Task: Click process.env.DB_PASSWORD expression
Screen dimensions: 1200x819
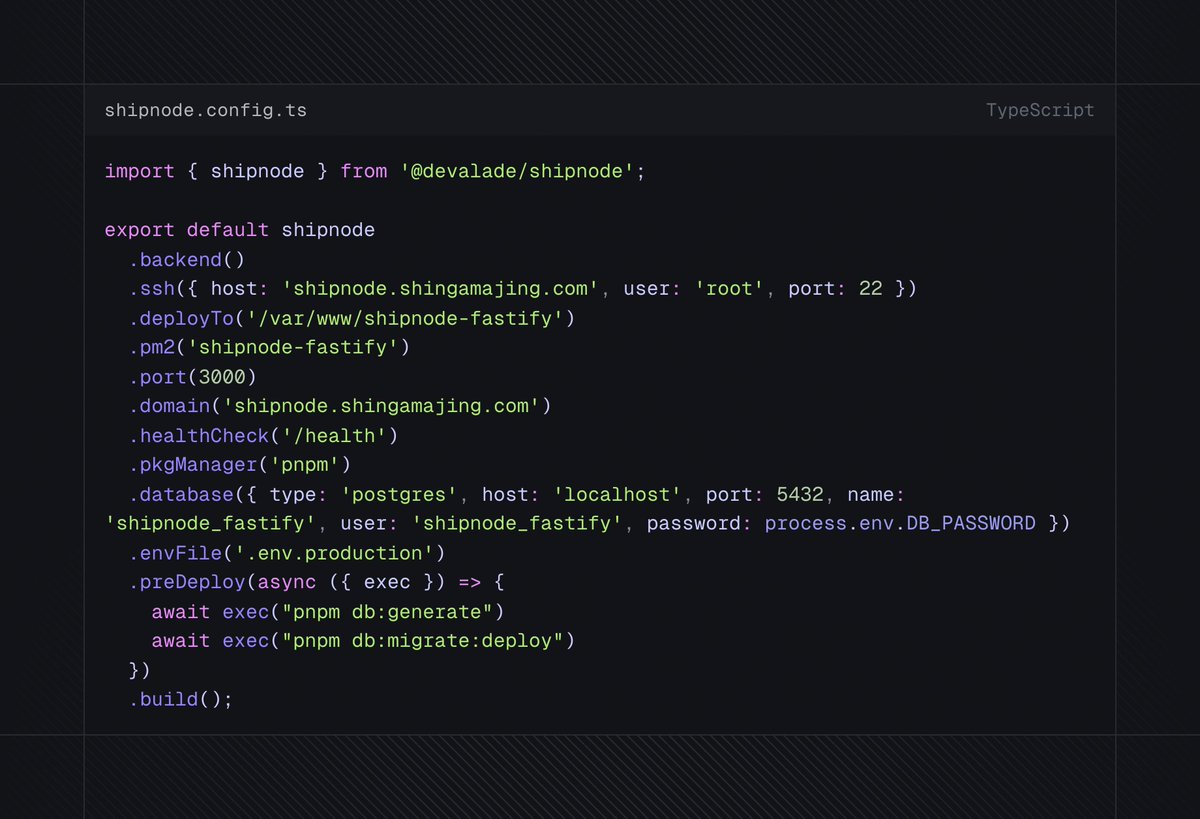Action: pos(900,523)
